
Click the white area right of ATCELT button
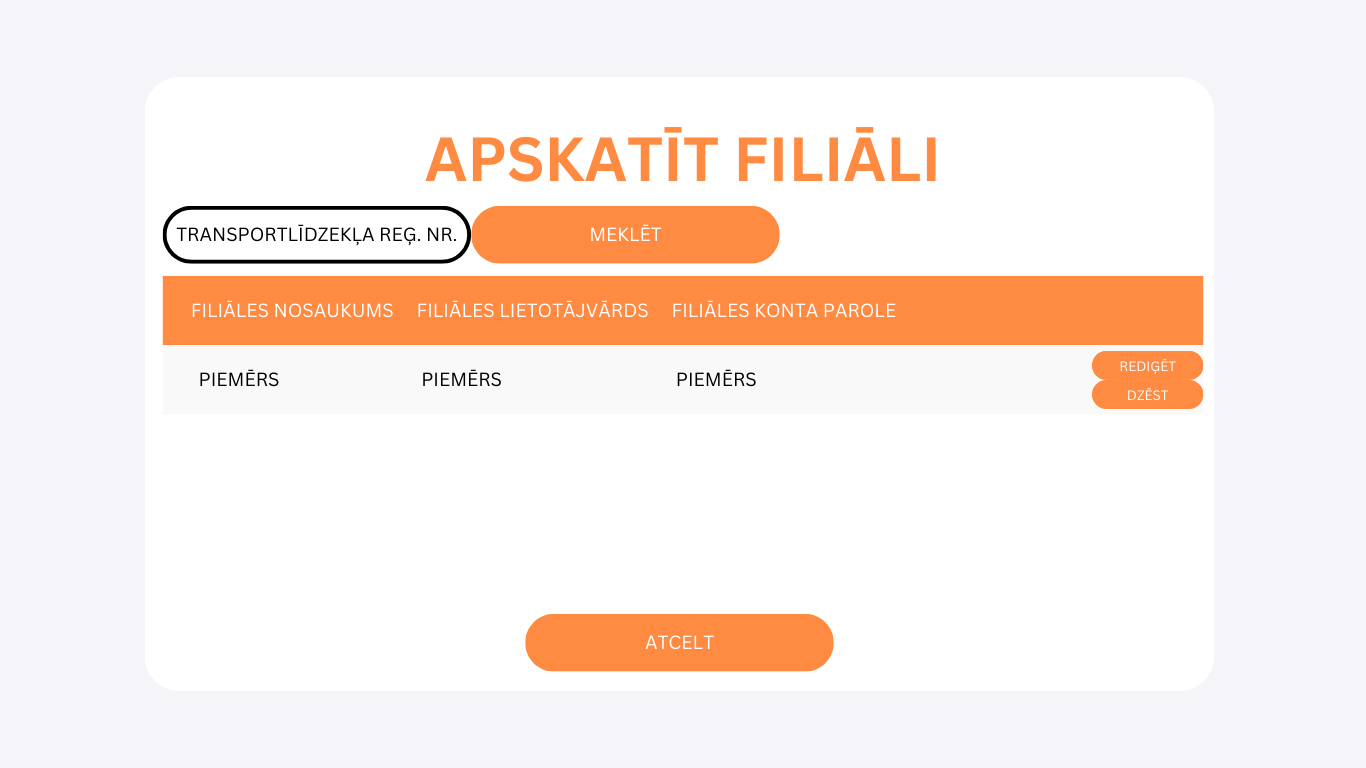pyautogui.click(x=1020, y=643)
